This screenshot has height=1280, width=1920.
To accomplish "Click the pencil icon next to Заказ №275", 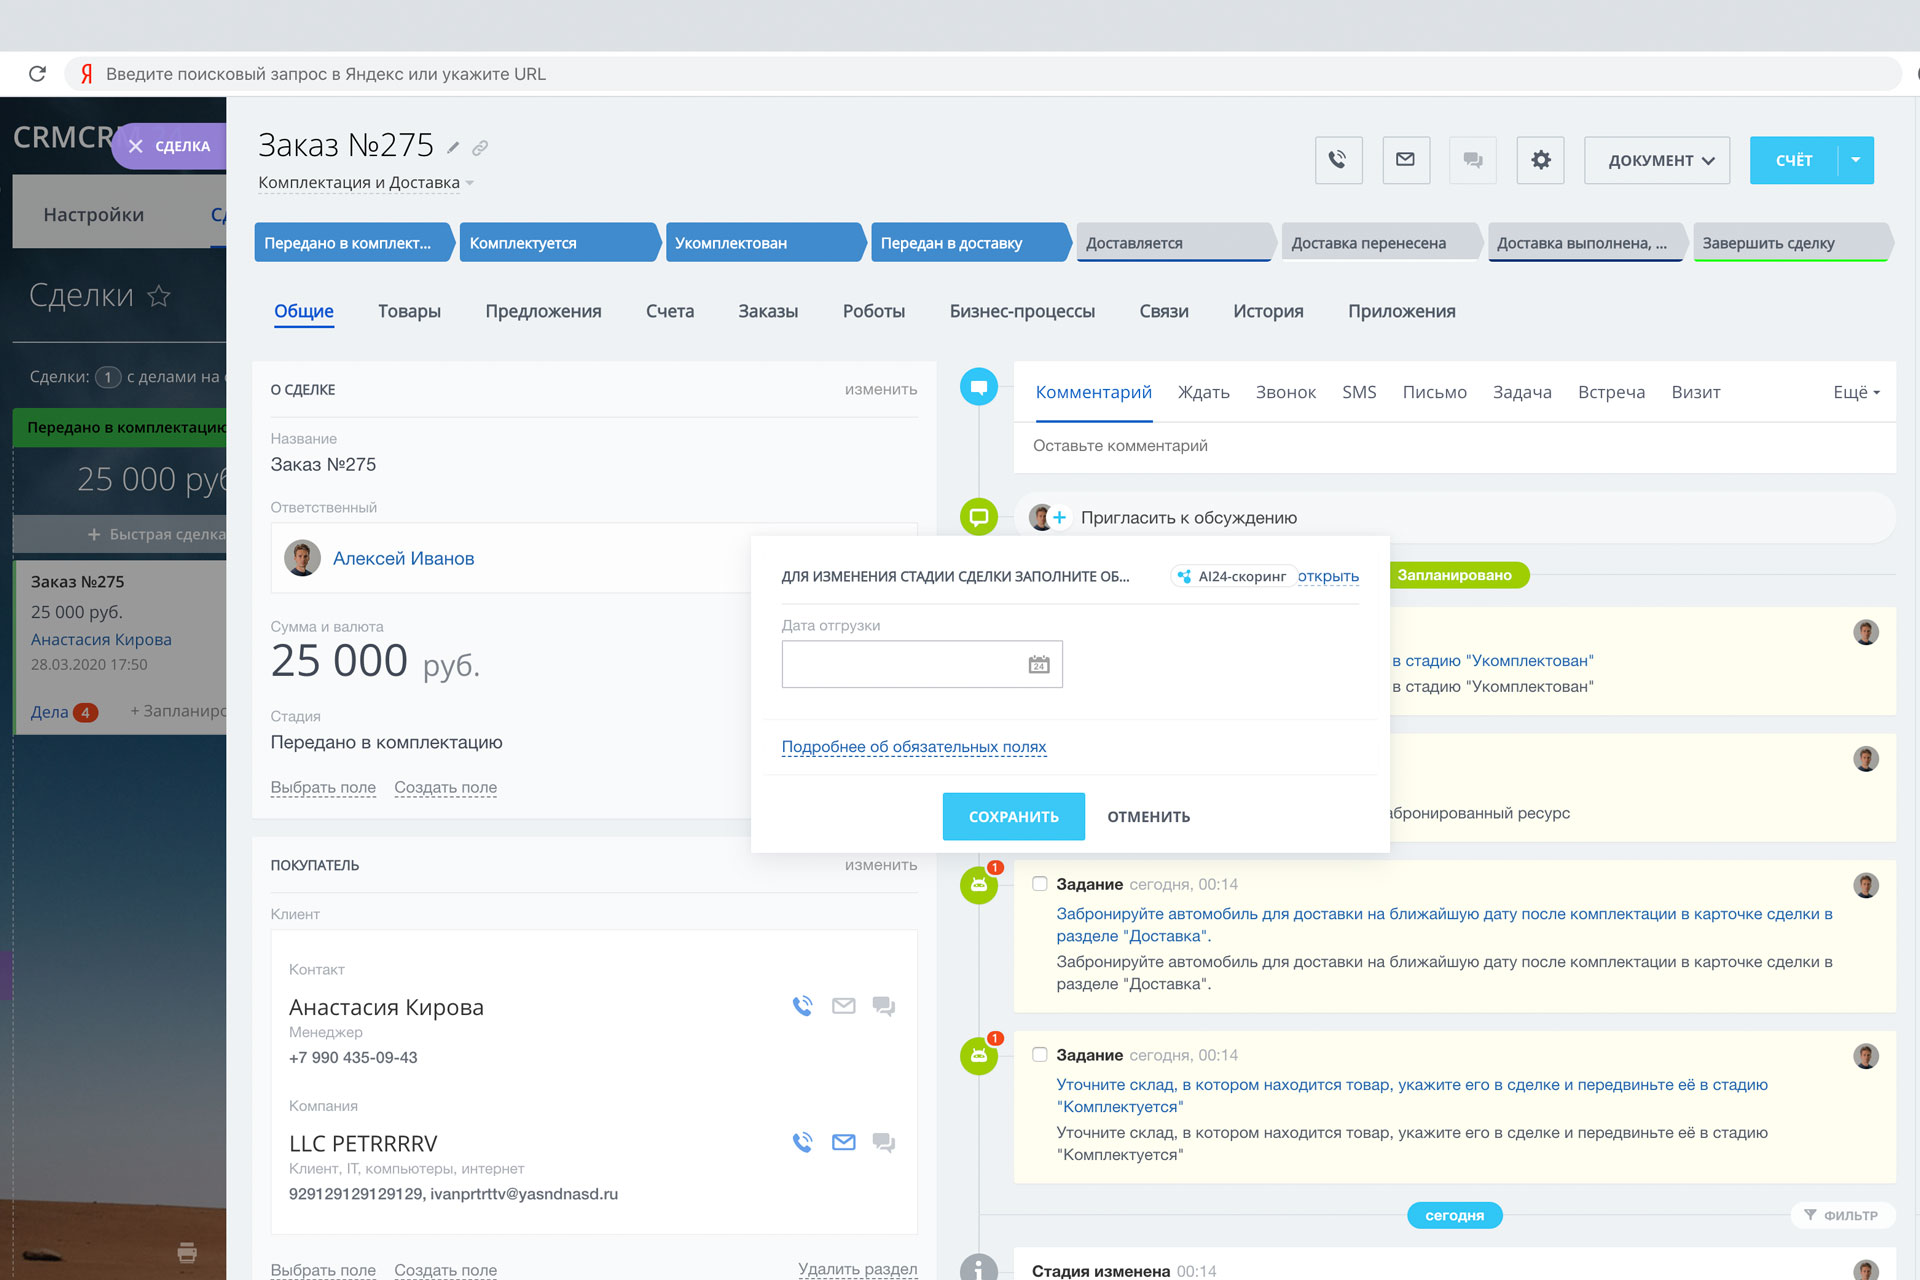I will click(453, 148).
